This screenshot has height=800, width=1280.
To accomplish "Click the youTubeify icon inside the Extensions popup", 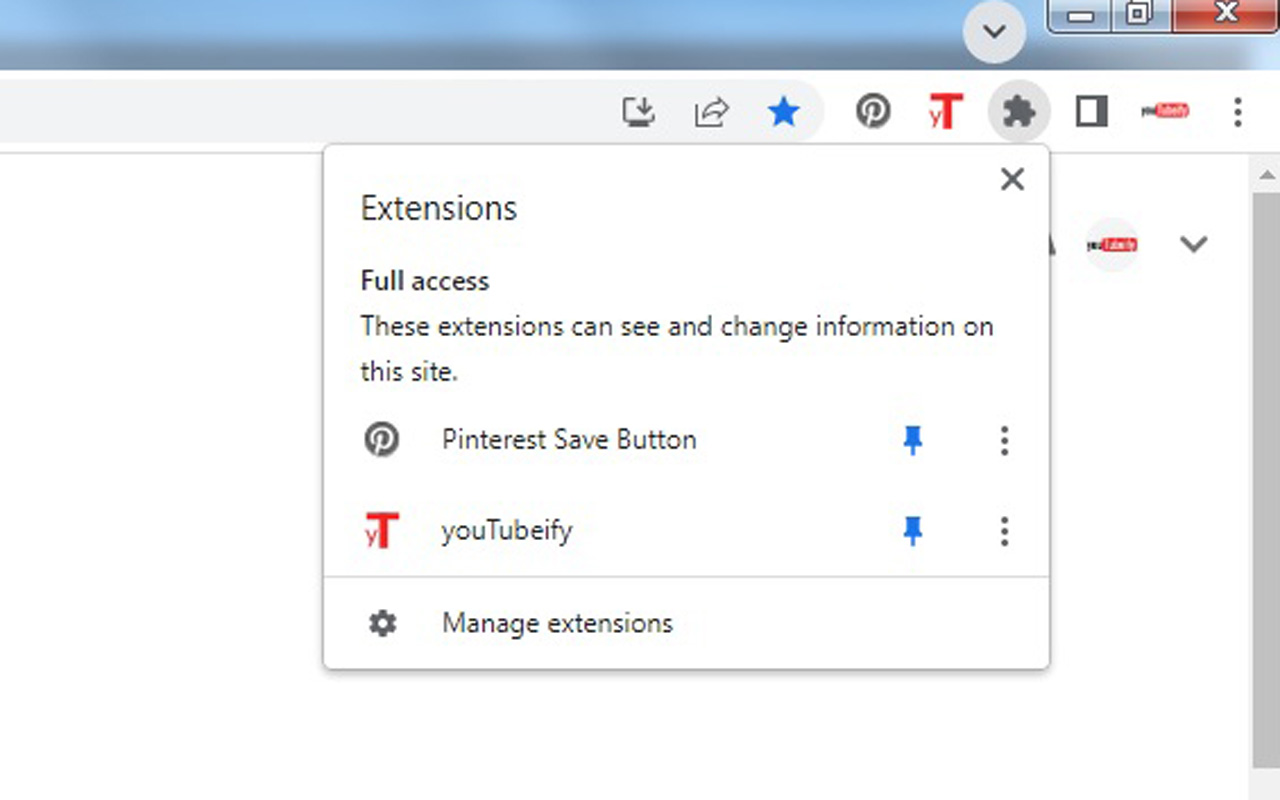I will click(x=381, y=530).
